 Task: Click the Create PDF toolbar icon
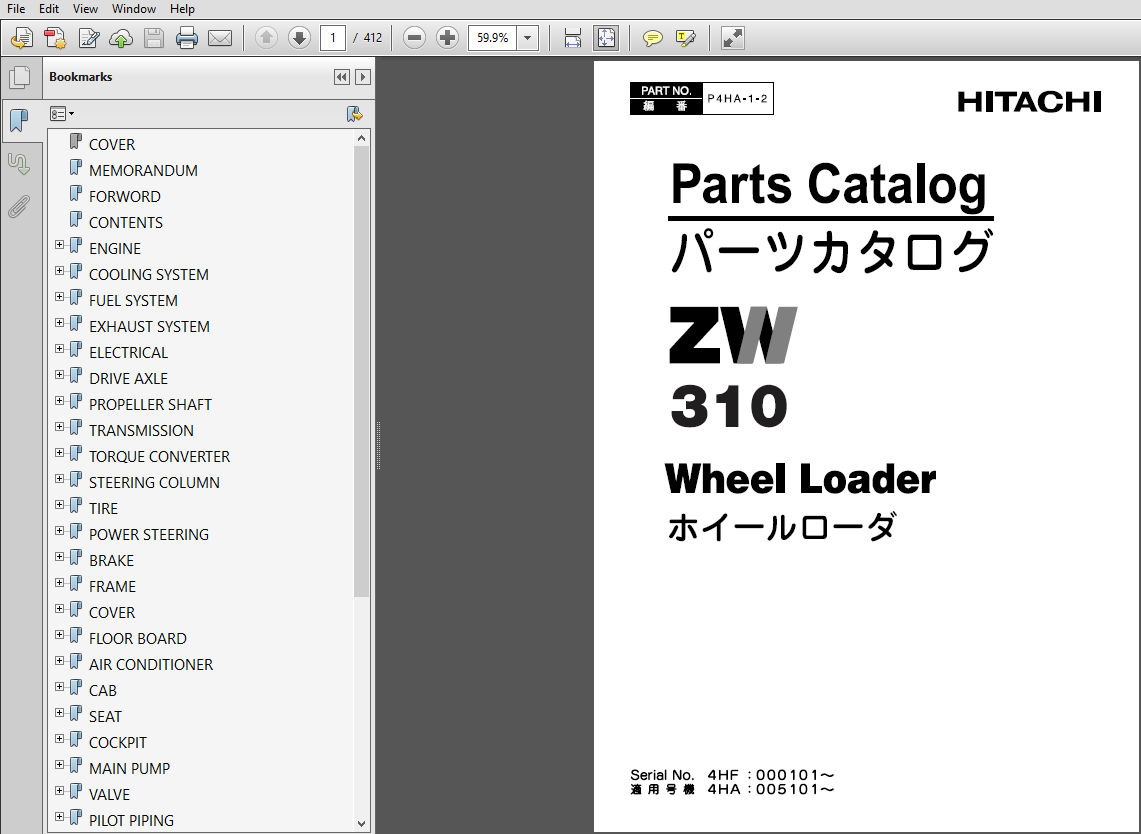tap(22, 38)
